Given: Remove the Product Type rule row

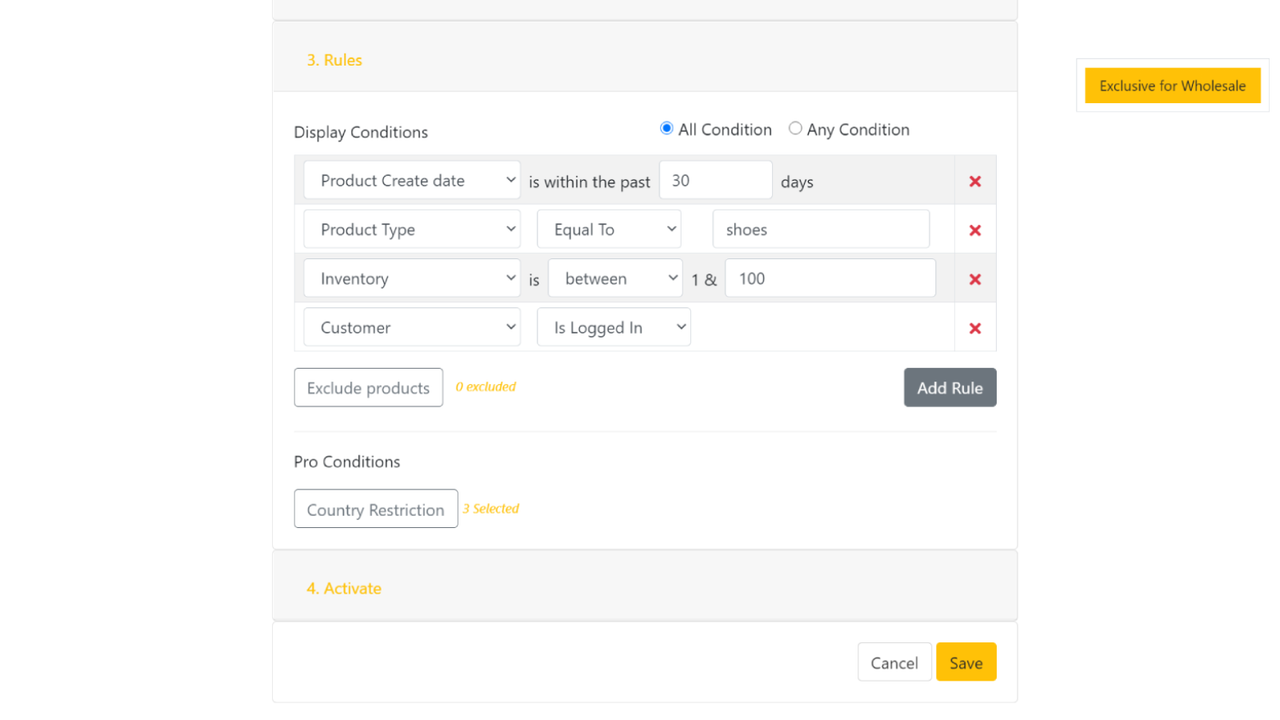Looking at the screenshot, I should pos(975,230).
